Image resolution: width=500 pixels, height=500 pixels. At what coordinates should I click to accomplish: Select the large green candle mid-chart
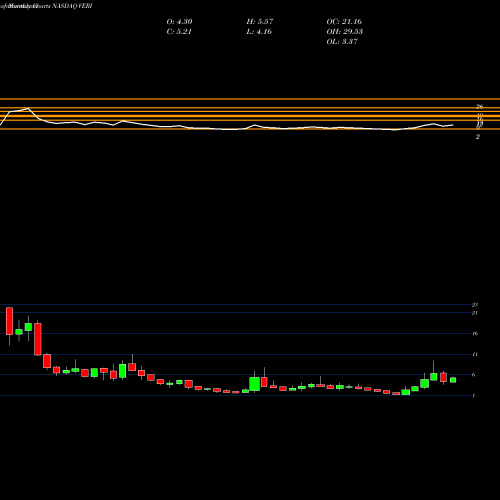255,384
